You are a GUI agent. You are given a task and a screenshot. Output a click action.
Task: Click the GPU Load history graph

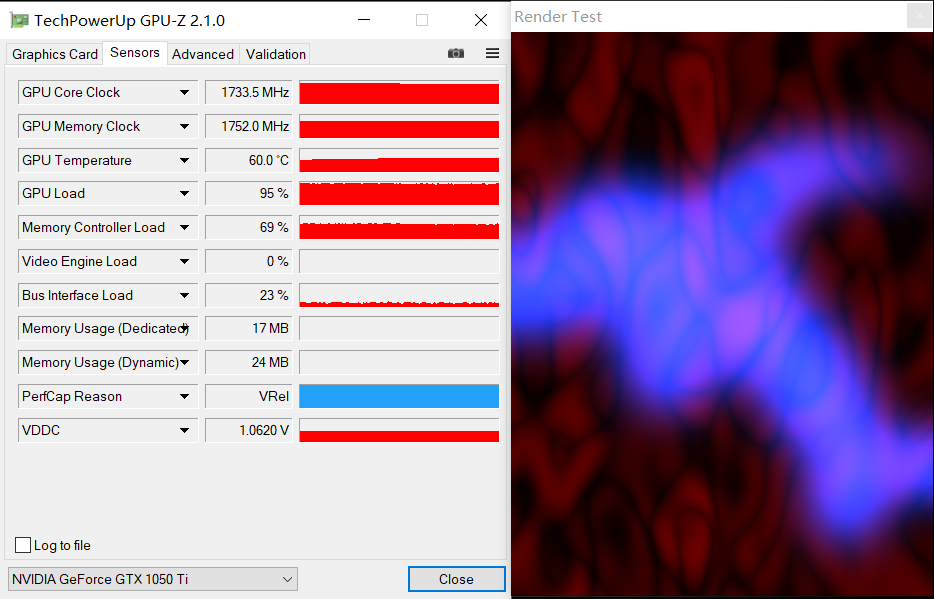click(x=399, y=194)
